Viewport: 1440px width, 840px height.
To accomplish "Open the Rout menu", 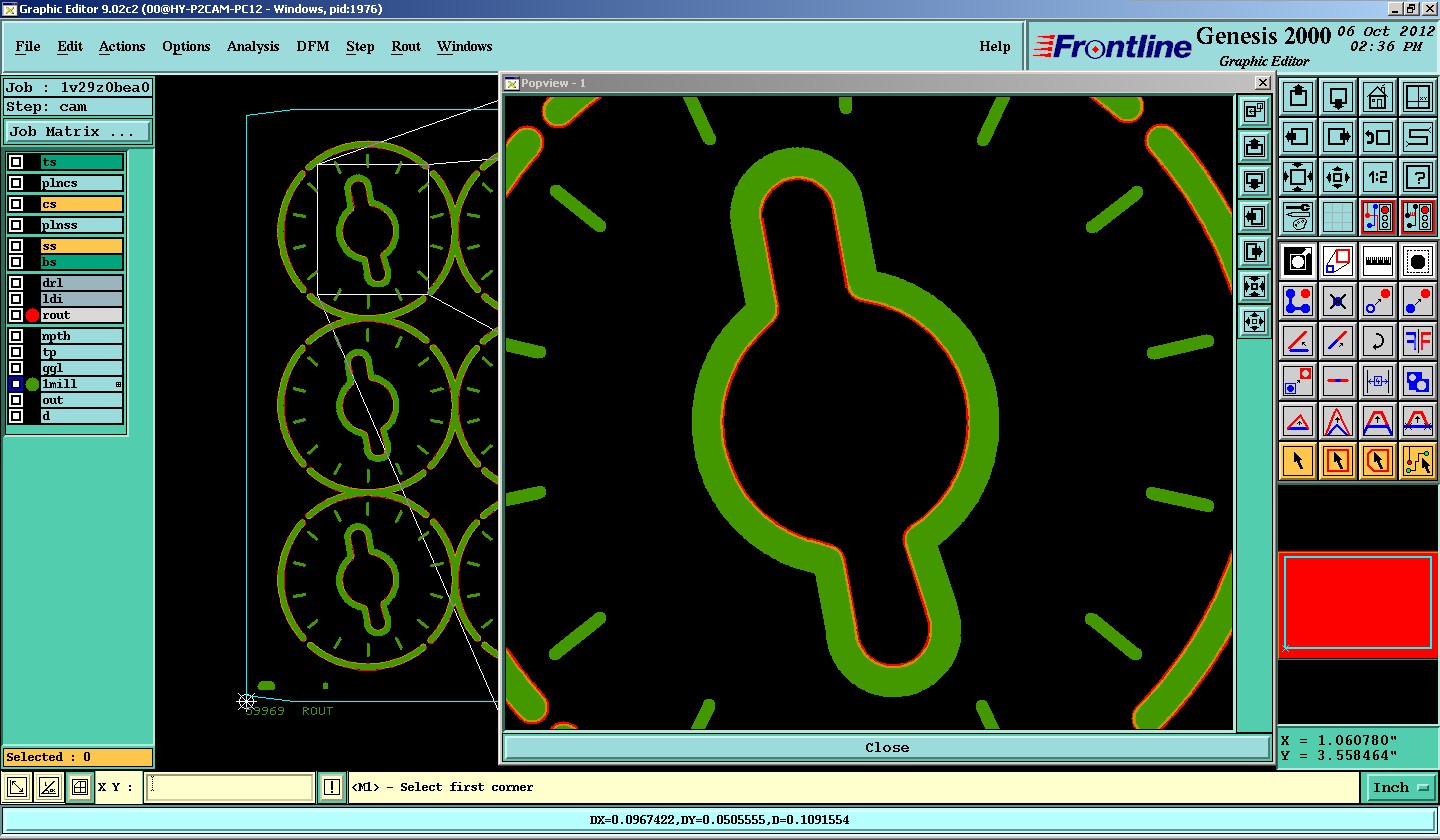I will click(406, 46).
